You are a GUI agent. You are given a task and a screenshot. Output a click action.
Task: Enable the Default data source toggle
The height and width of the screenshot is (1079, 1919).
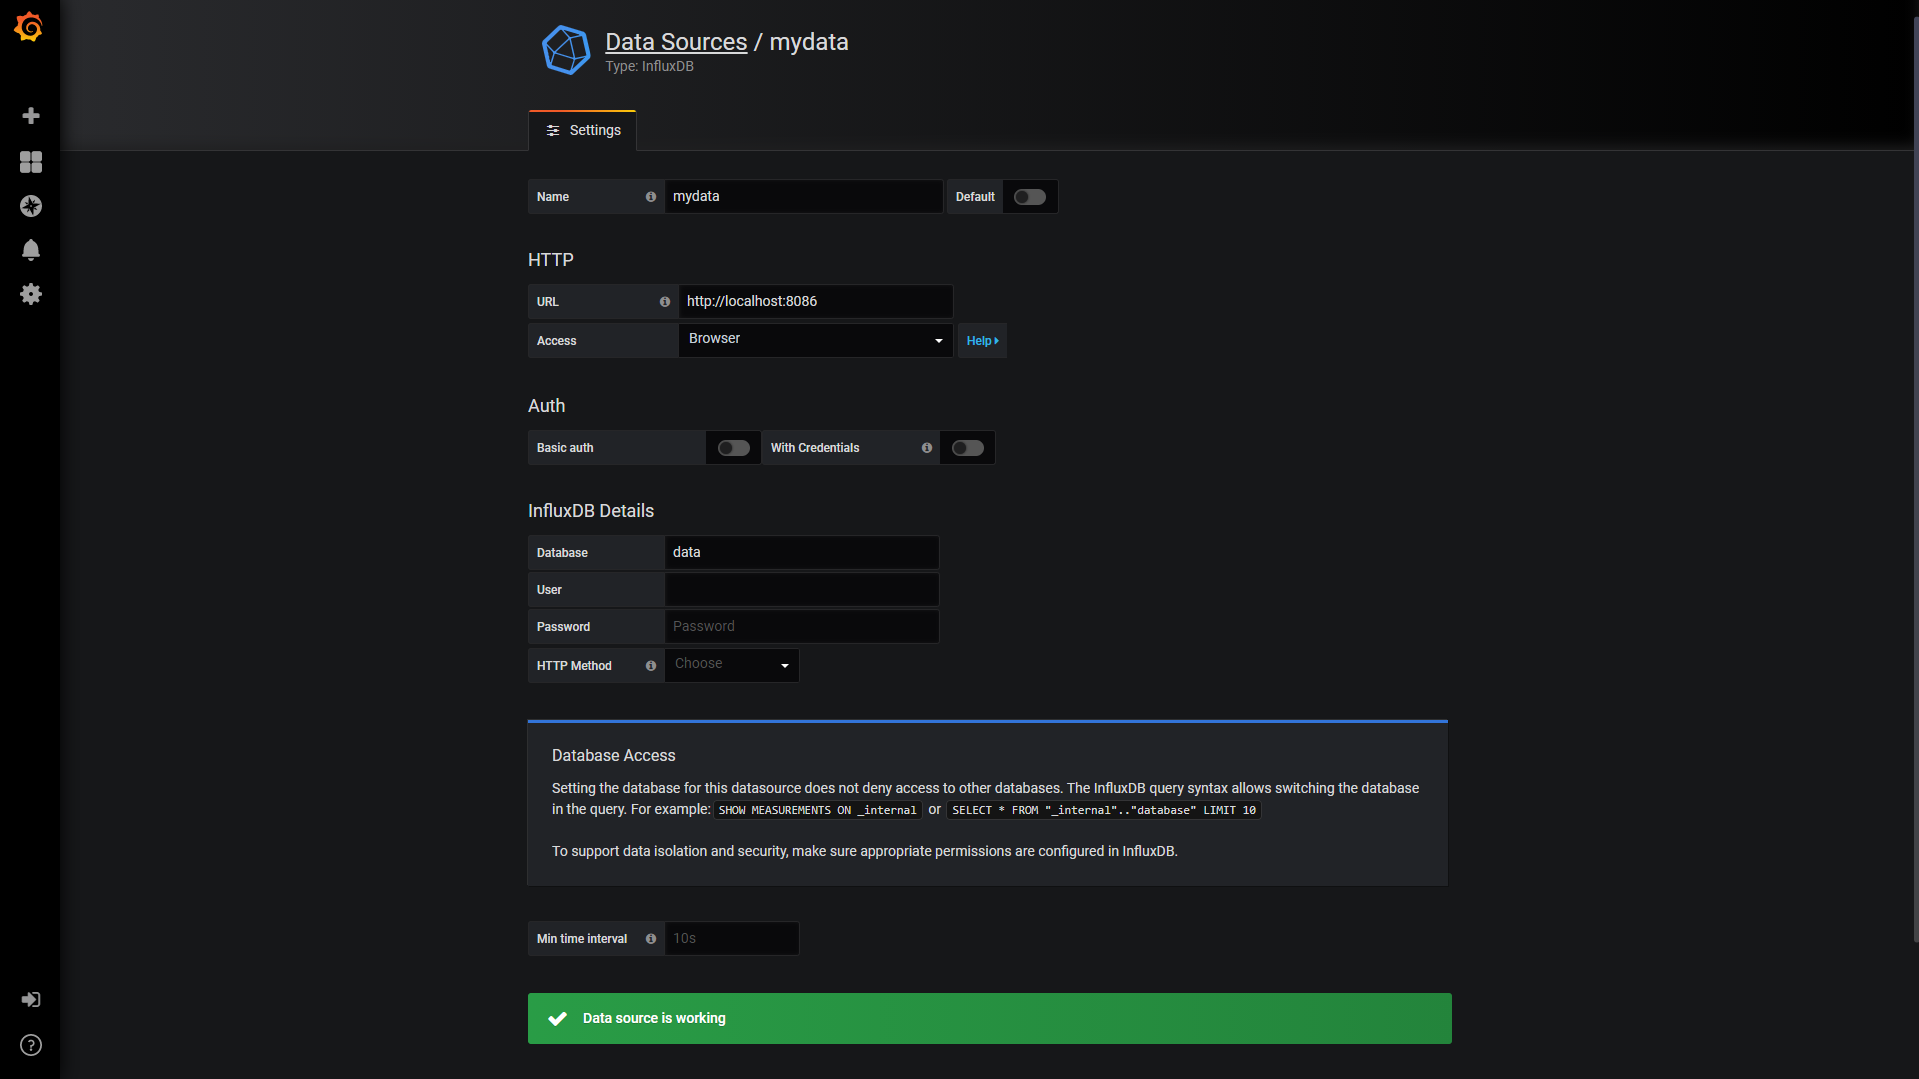point(1029,197)
